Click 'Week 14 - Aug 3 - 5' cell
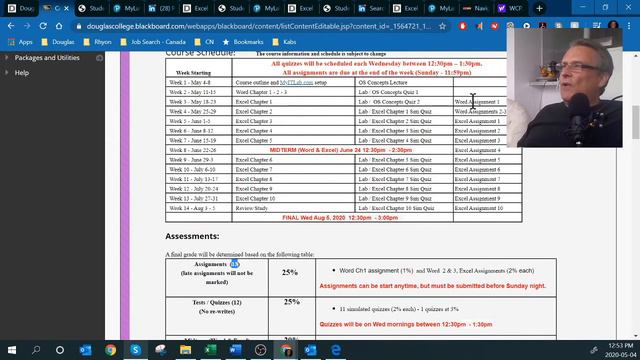The image size is (640, 360). (198, 208)
